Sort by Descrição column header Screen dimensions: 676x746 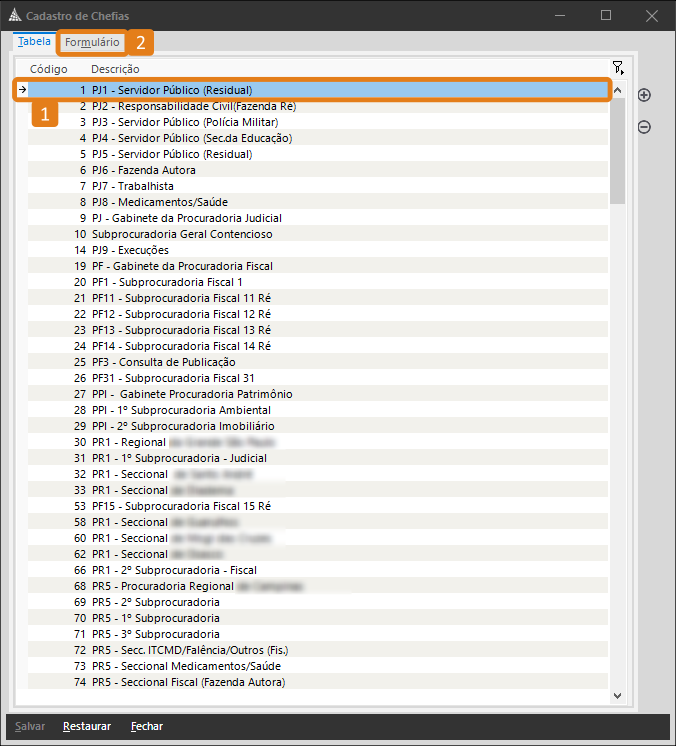click(115, 69)
